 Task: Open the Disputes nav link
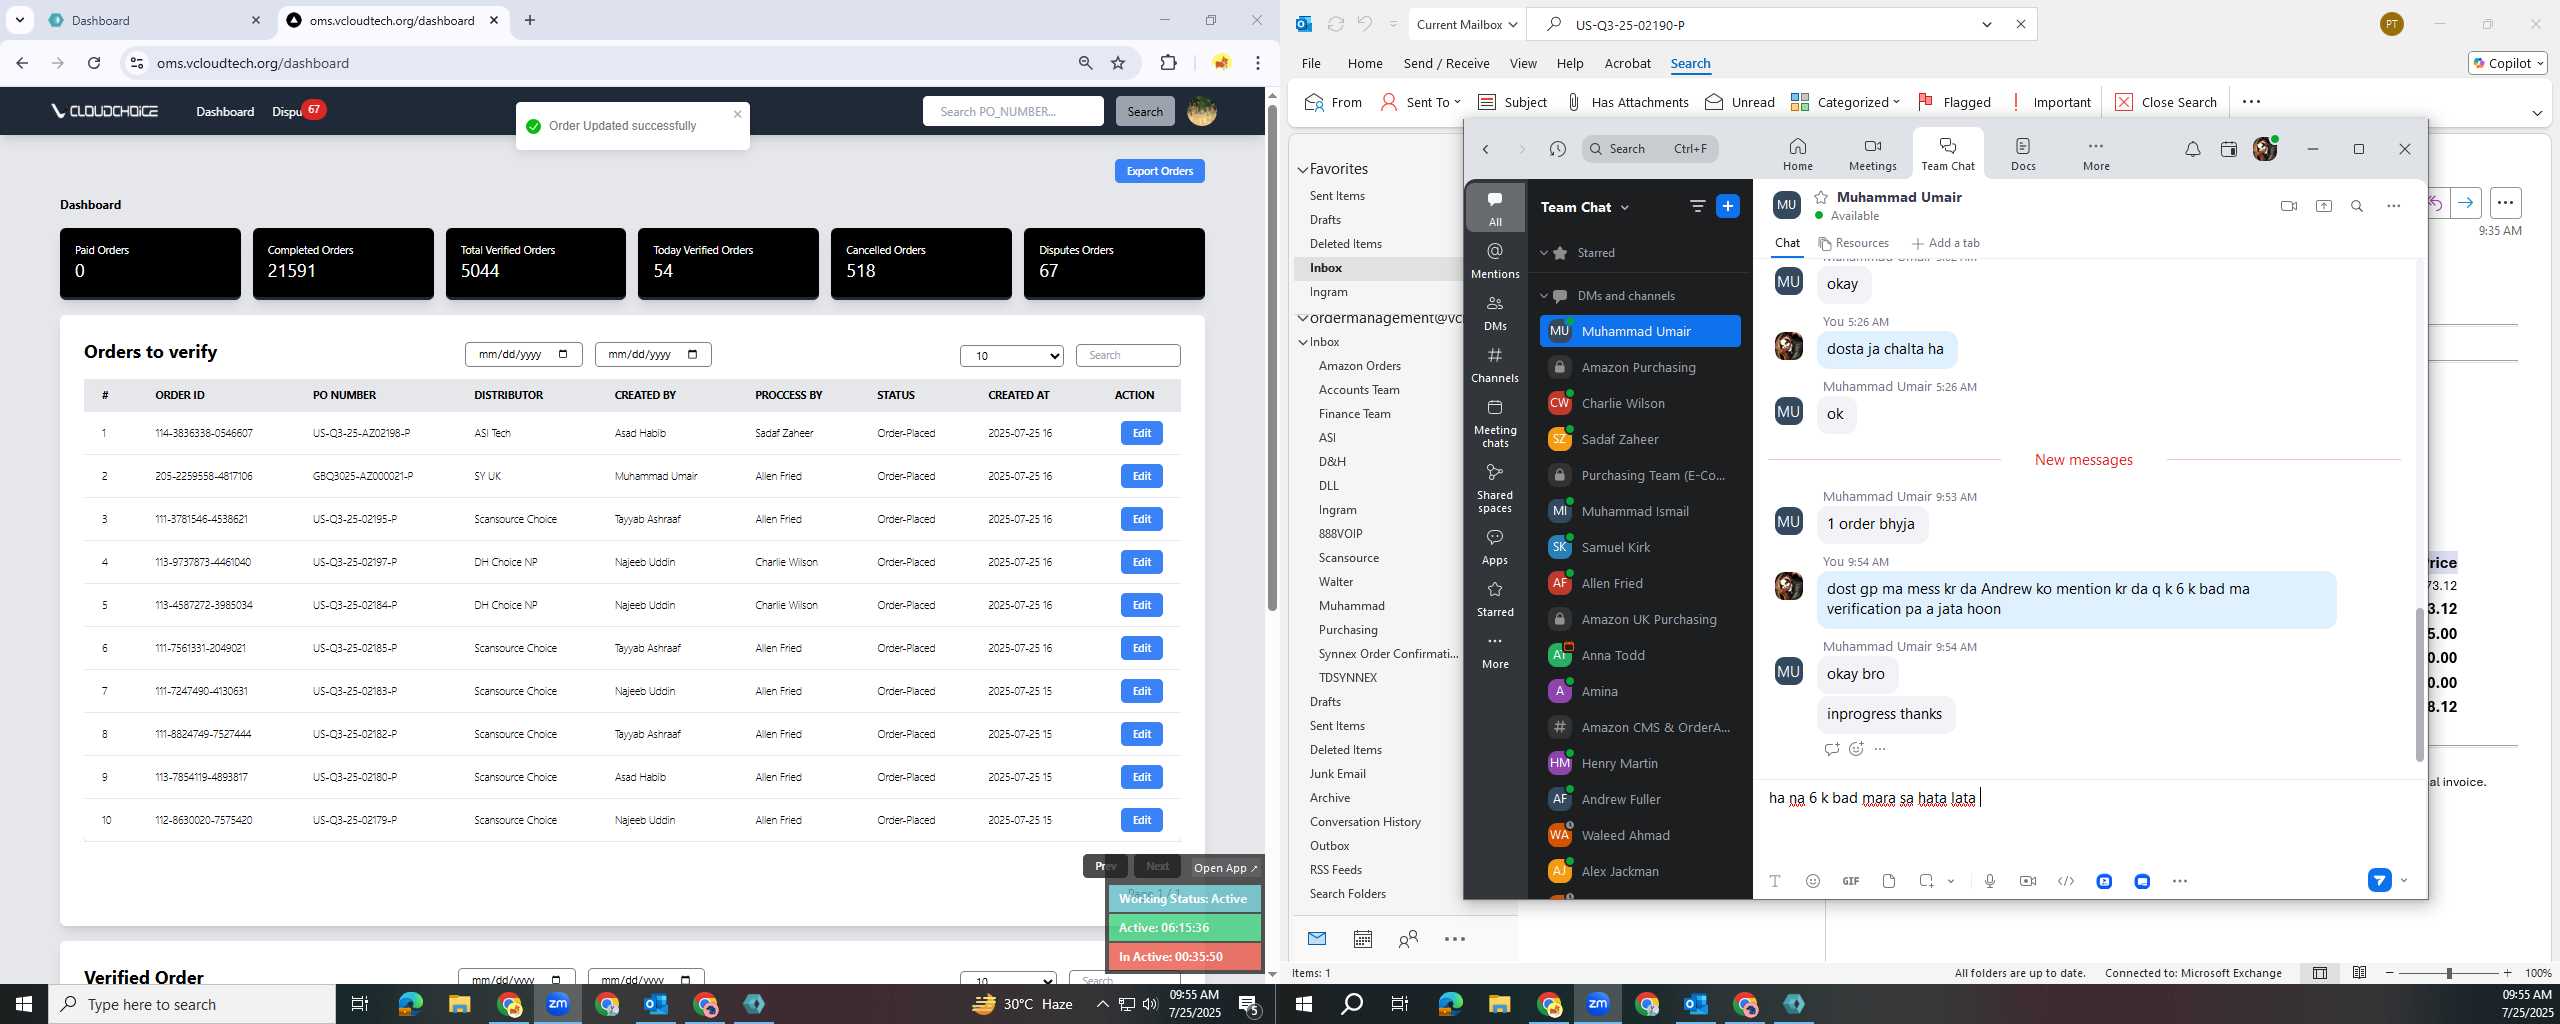[288, 111]
